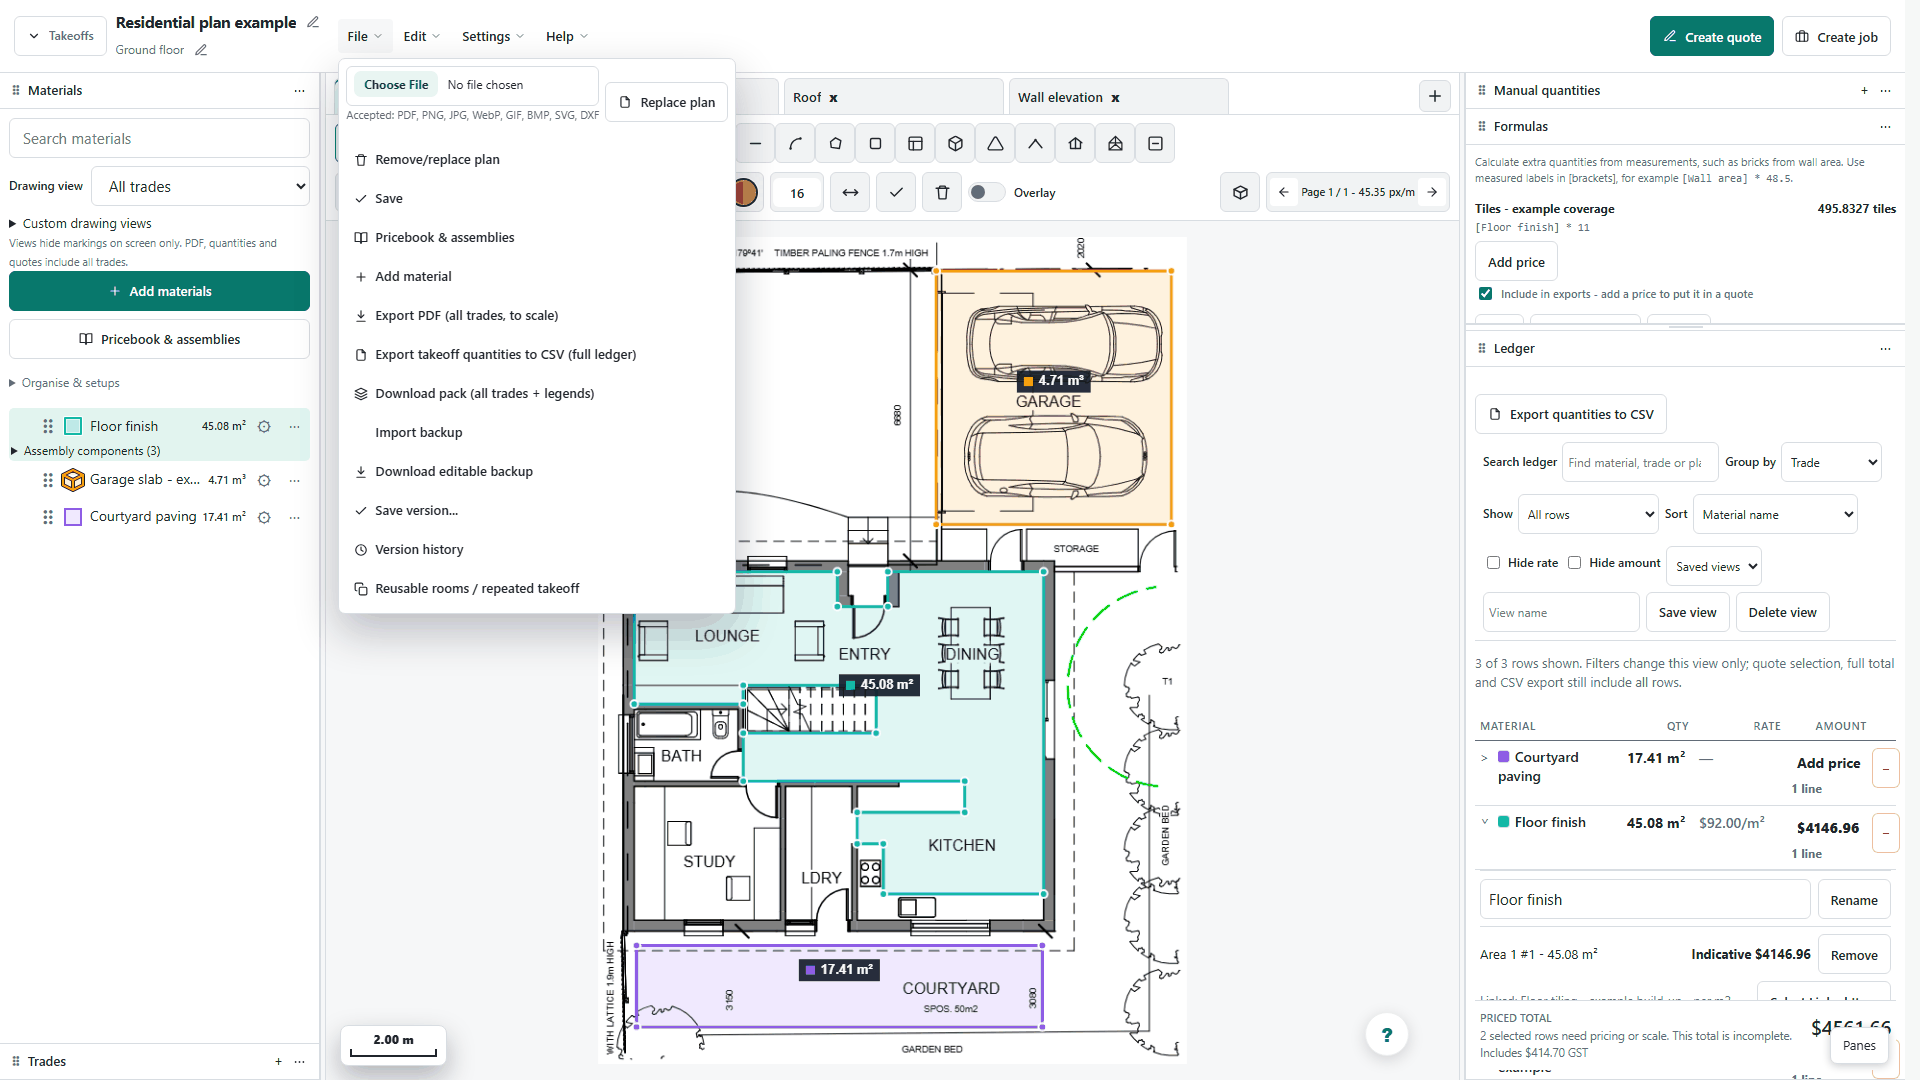Viewport: 1920px width, 1080px height.
Task: Click the Floor finish teal color swatch
Action: [73, 427]
